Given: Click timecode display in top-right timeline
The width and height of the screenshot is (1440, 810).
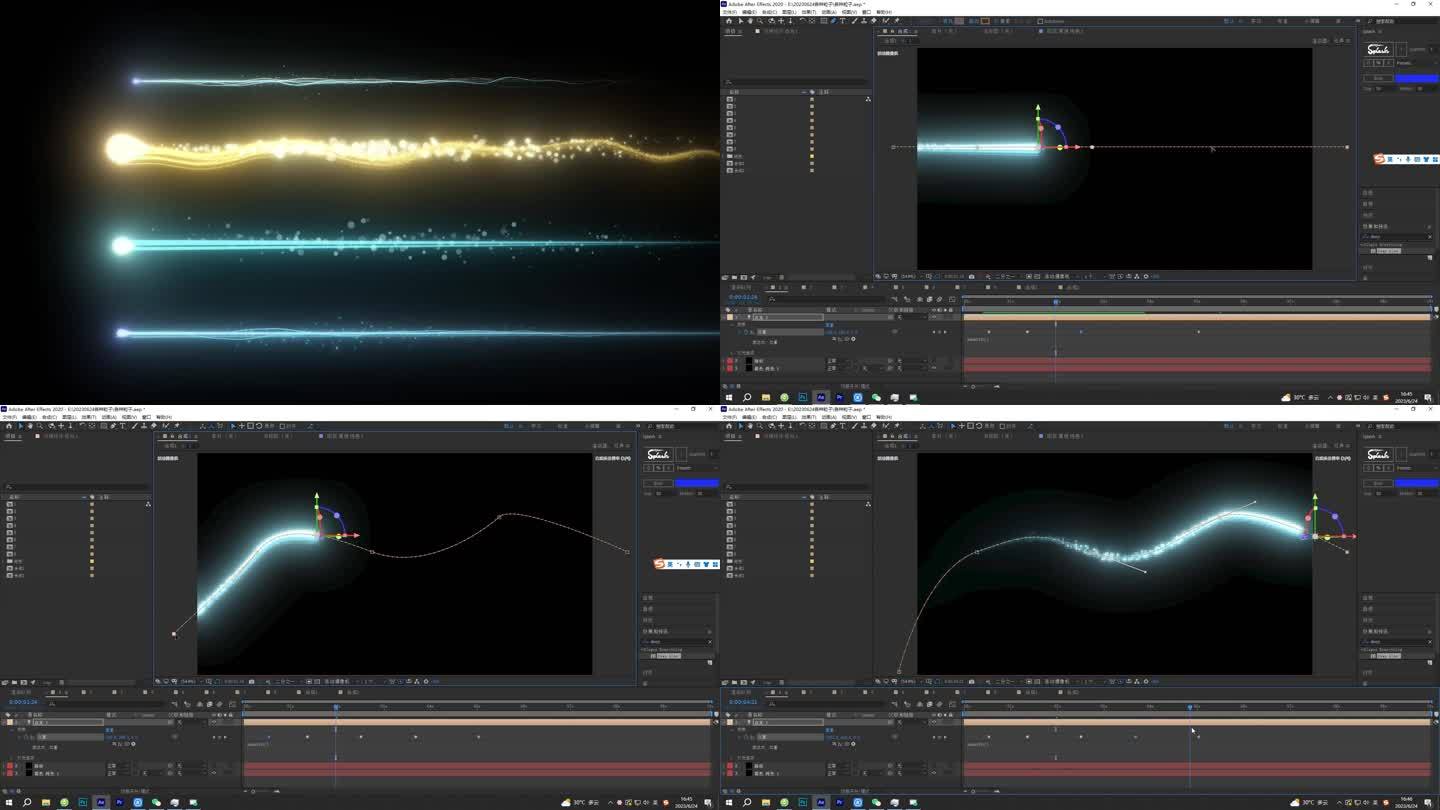Looking at the screenshot, I should [x=743, y=297].
